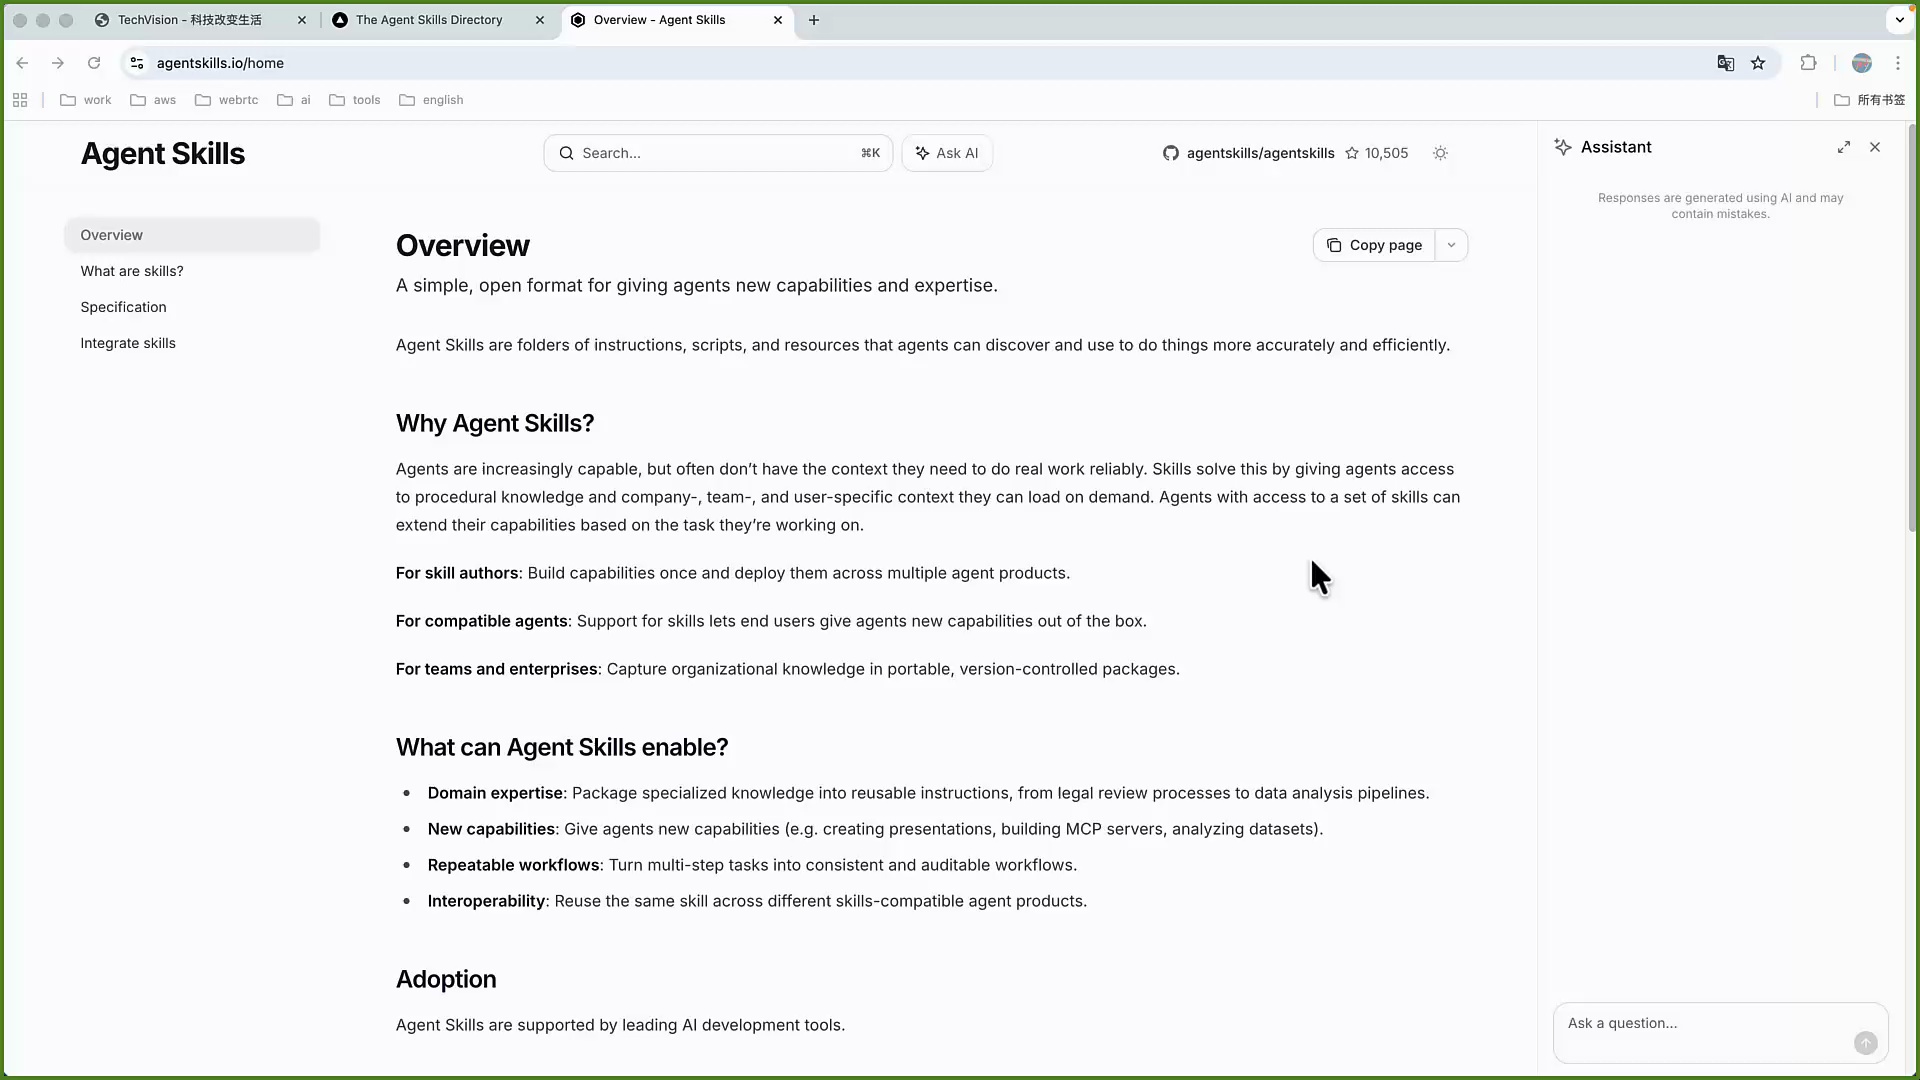Toggle the light/dark theme sun icon
The width and height of the screenshot is (1920, 1080).
tap(1440, 153)
